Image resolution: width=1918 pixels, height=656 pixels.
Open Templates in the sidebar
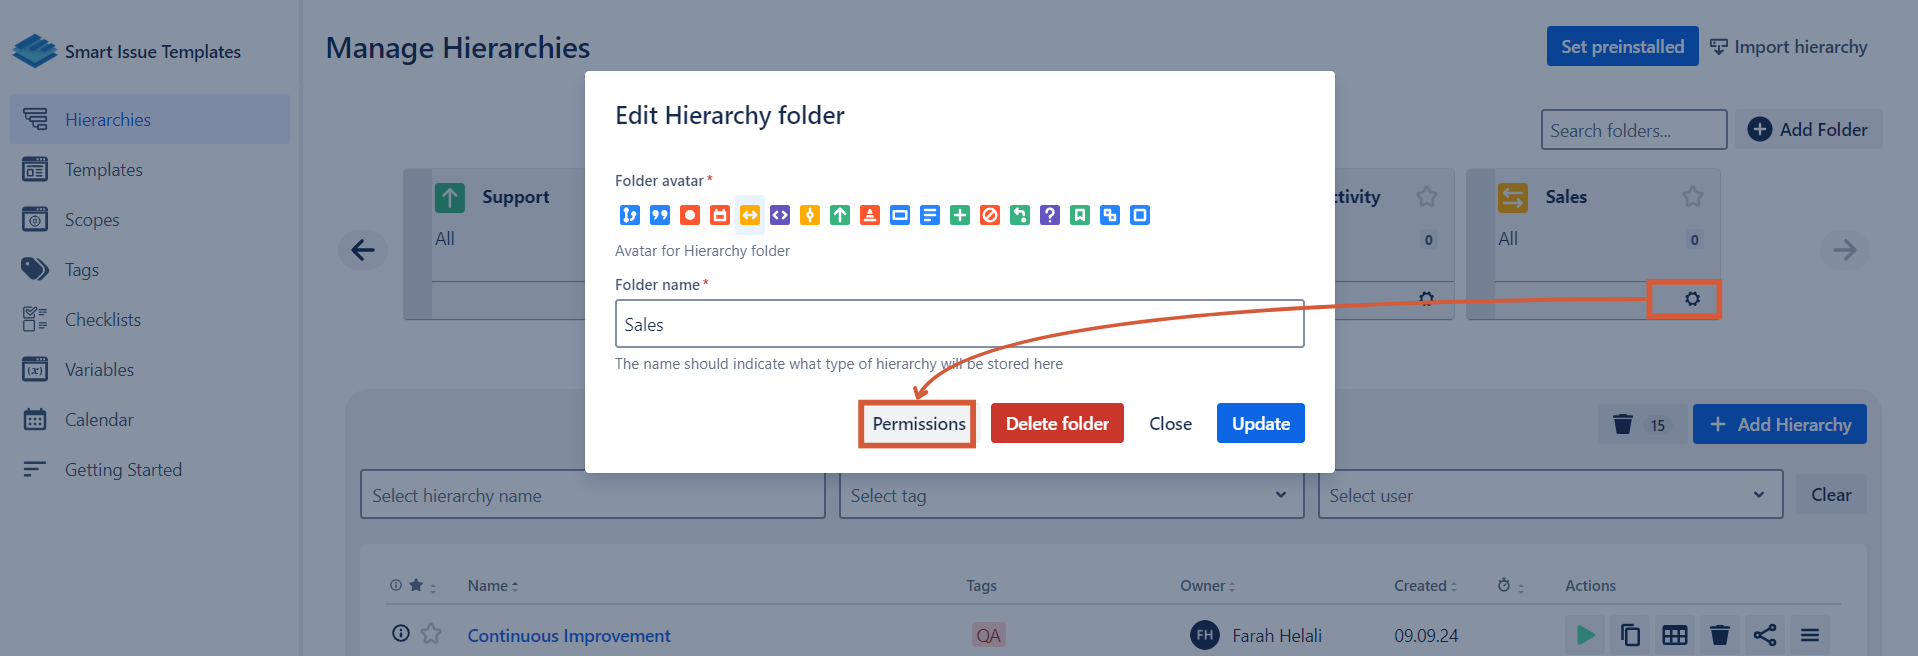pos(104,170)
